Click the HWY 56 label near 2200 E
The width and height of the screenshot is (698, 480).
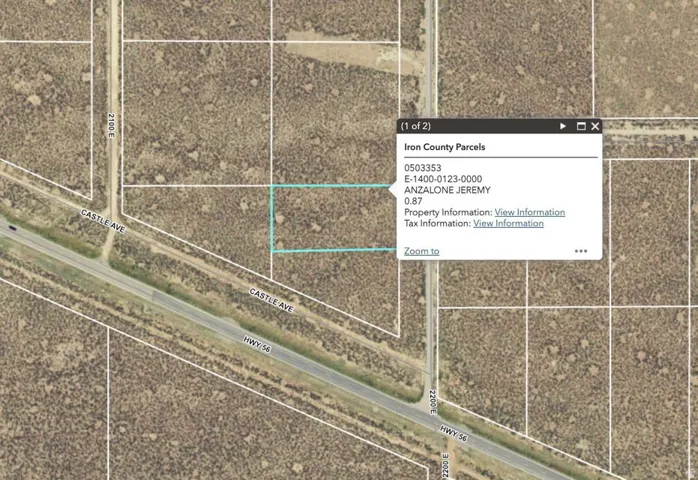(454, 434)
